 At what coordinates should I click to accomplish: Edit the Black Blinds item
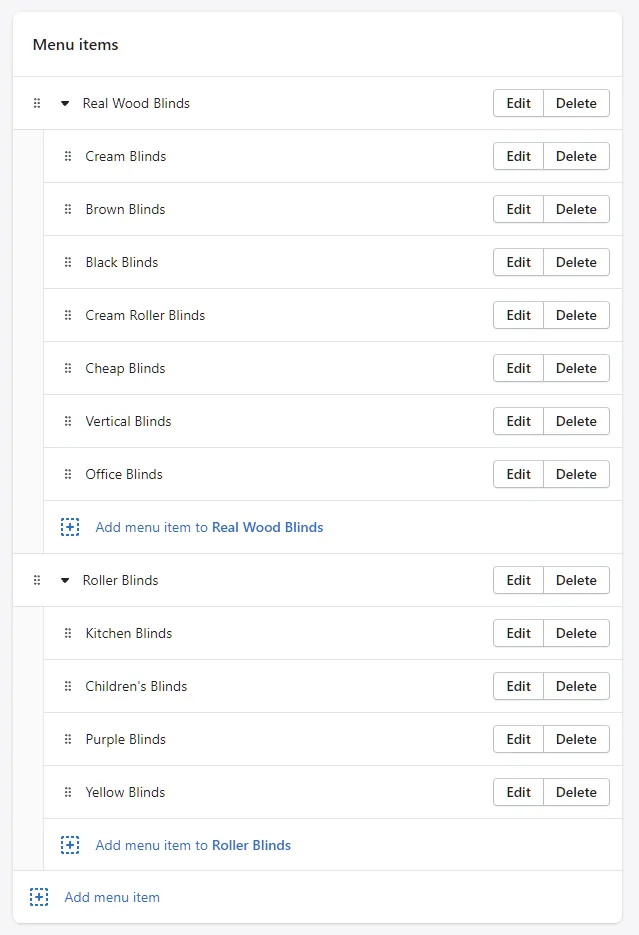click(x=517, y=262)
